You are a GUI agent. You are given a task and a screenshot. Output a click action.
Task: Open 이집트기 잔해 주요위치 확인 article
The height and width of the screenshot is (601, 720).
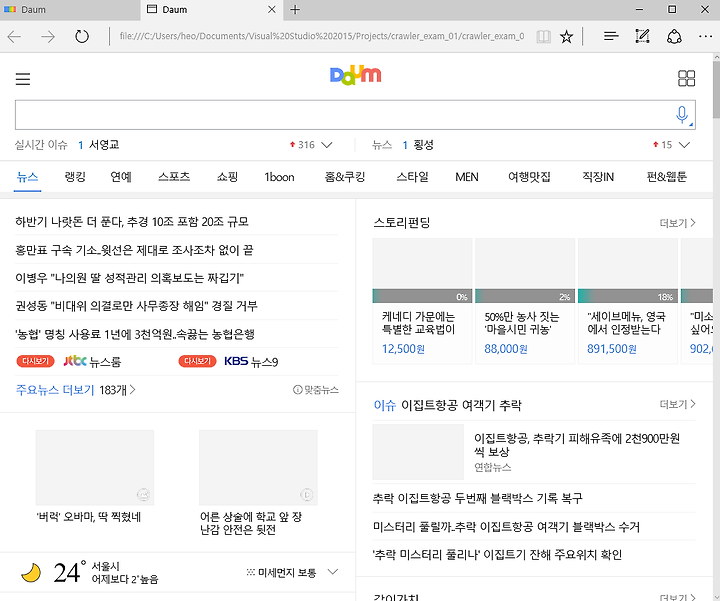pyautogui.click(x=497, y=555)
